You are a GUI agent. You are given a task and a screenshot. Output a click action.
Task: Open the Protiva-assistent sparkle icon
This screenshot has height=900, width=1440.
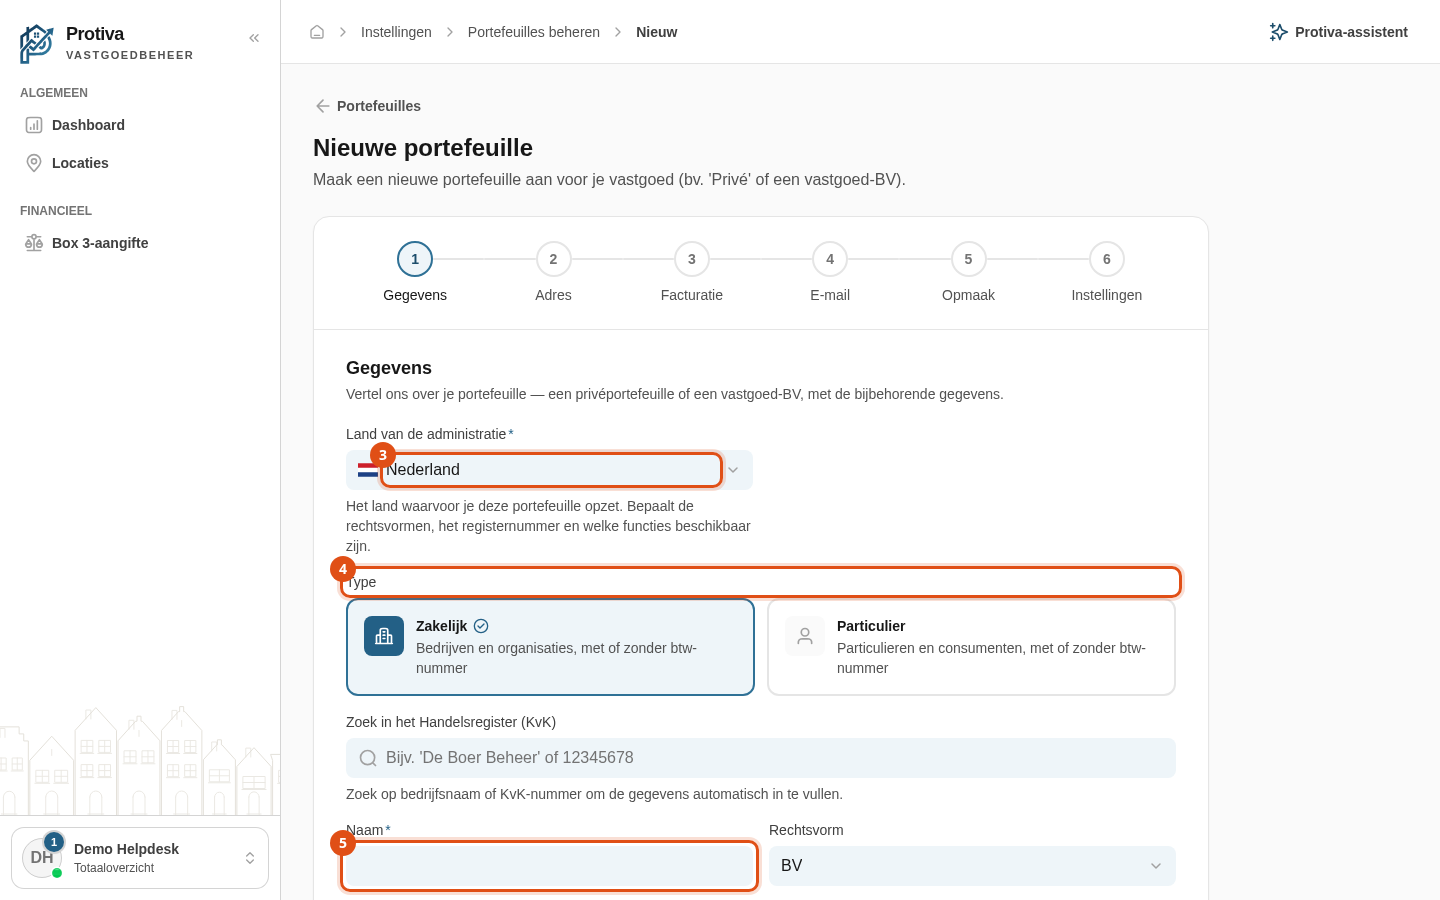pos(1278,32)
